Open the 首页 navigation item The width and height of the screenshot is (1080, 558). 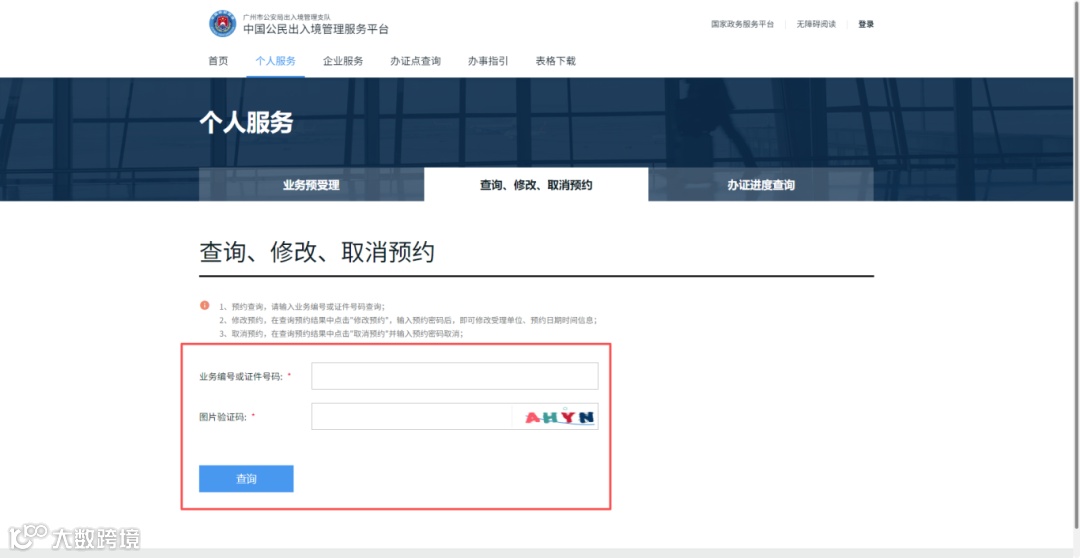[x=218, y=61]
